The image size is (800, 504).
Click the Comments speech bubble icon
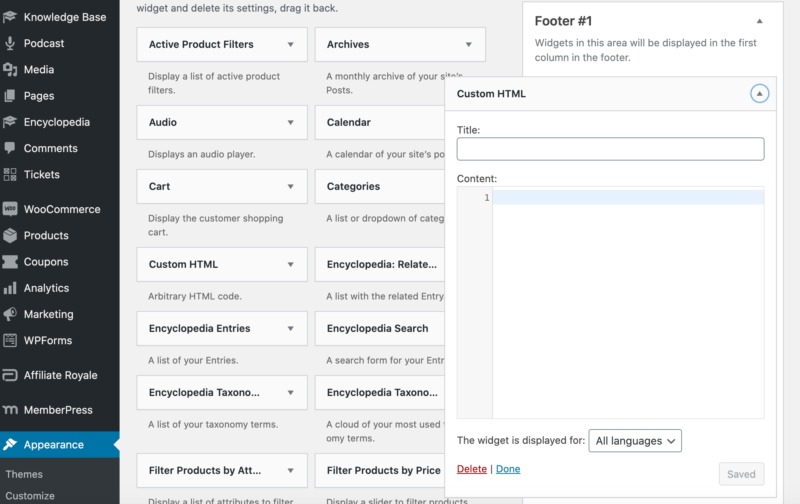(10, 148)
